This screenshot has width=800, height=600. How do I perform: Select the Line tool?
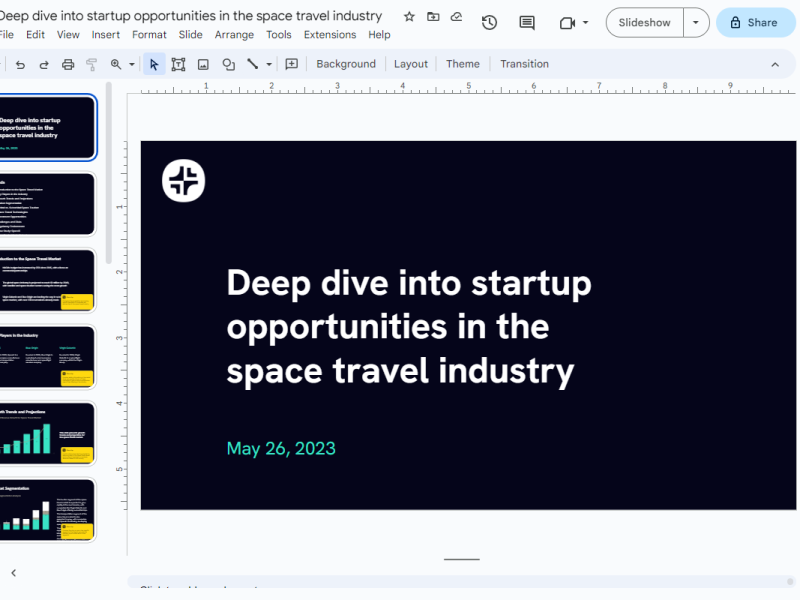click(x=253, y=64)
